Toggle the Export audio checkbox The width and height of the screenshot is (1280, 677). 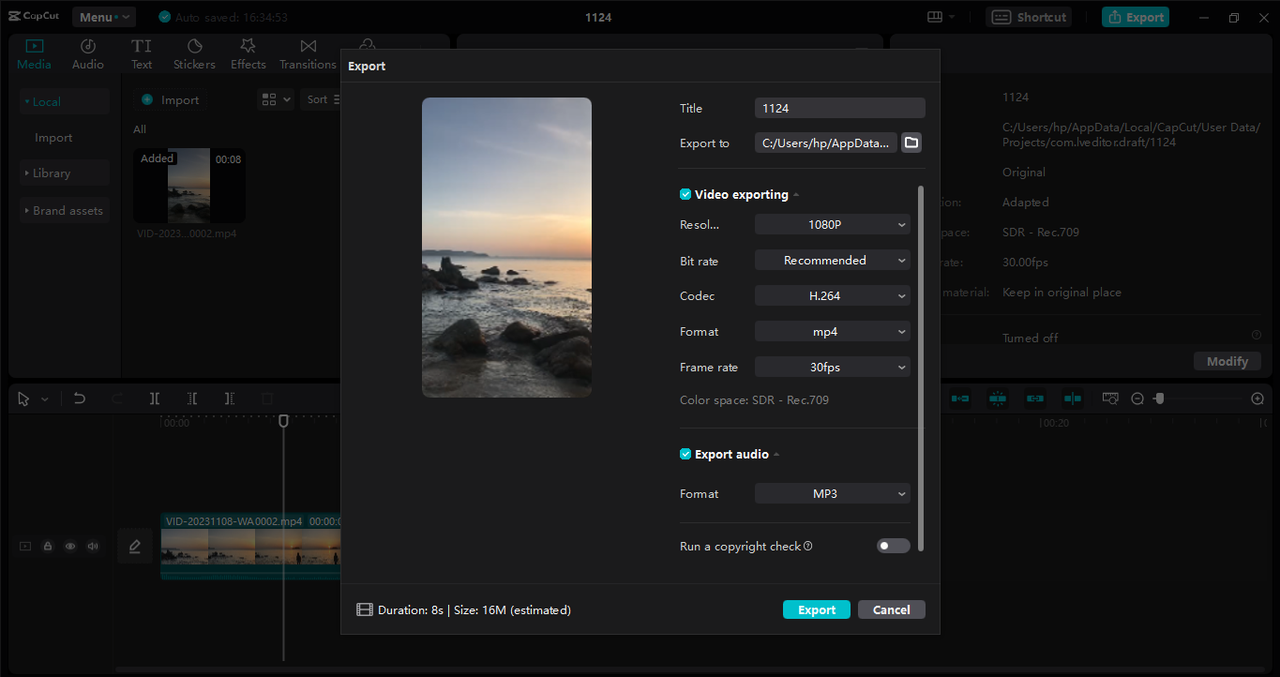click(685, 454)
